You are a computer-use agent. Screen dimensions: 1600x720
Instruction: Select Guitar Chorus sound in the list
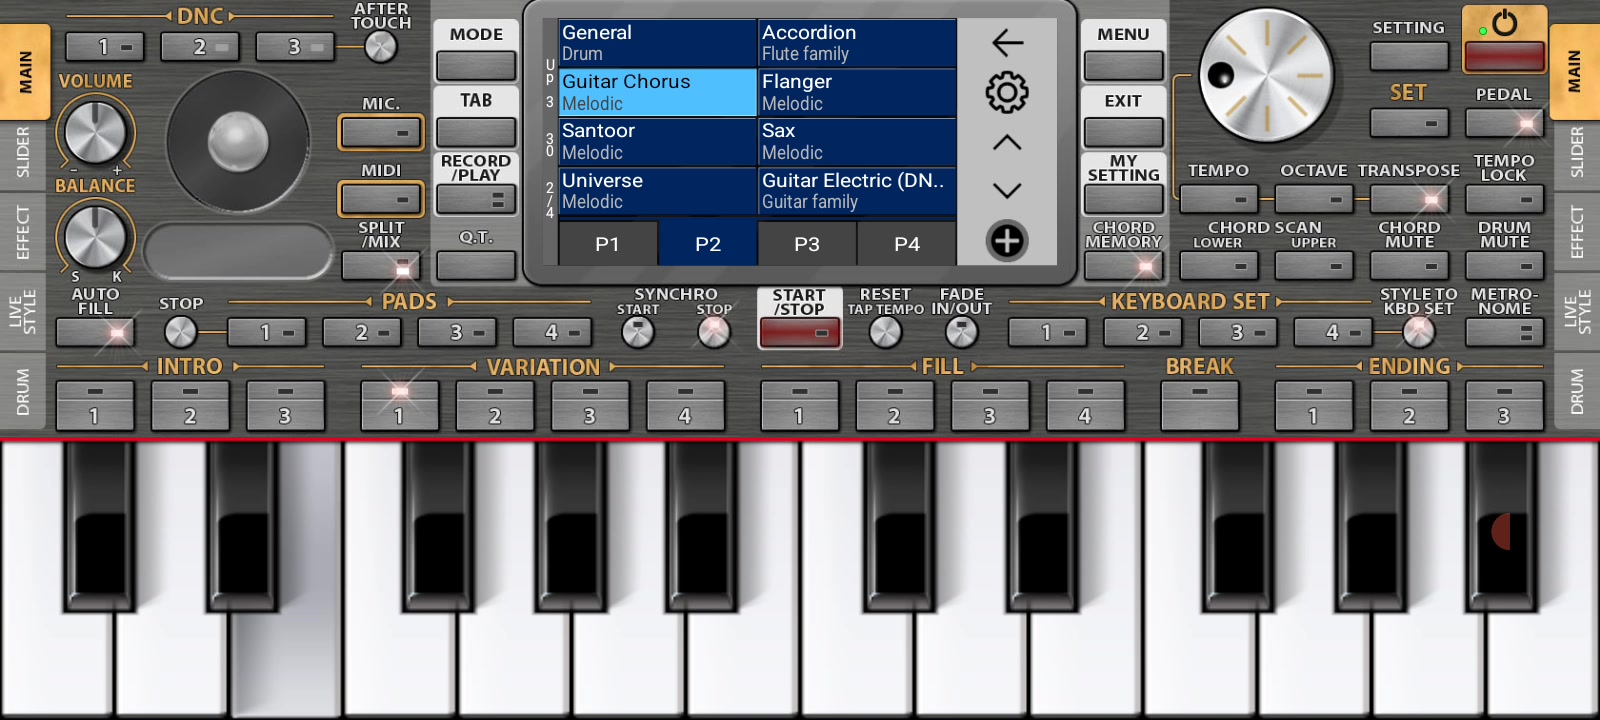[657, 92]
